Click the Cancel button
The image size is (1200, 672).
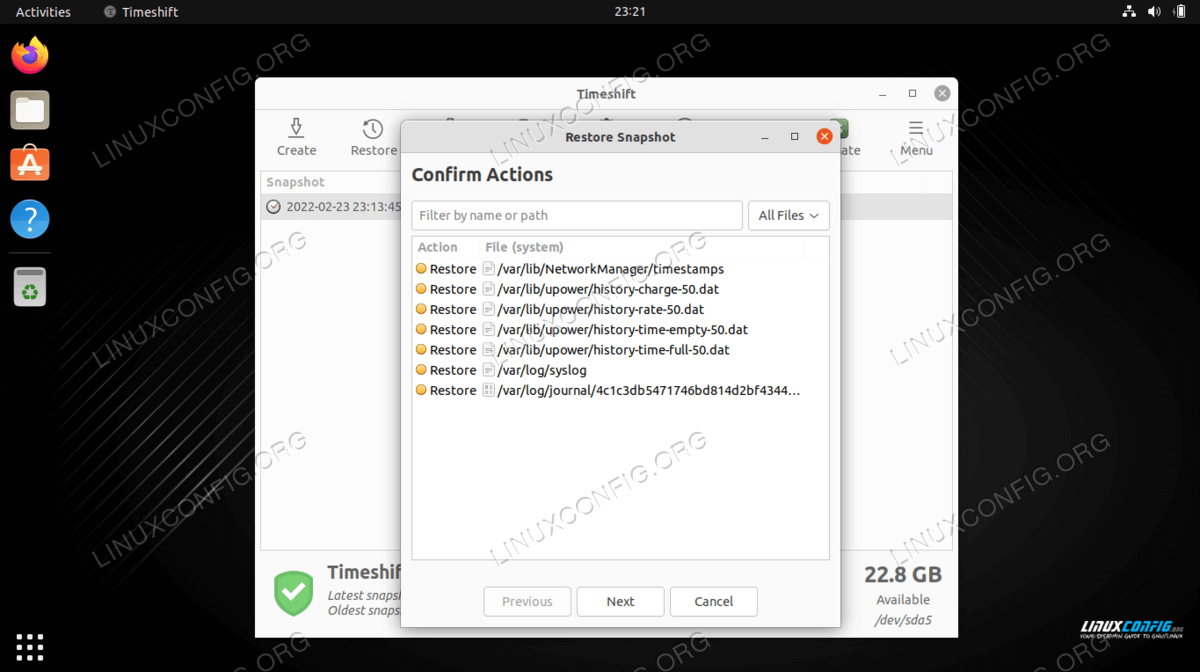[713, 601]
